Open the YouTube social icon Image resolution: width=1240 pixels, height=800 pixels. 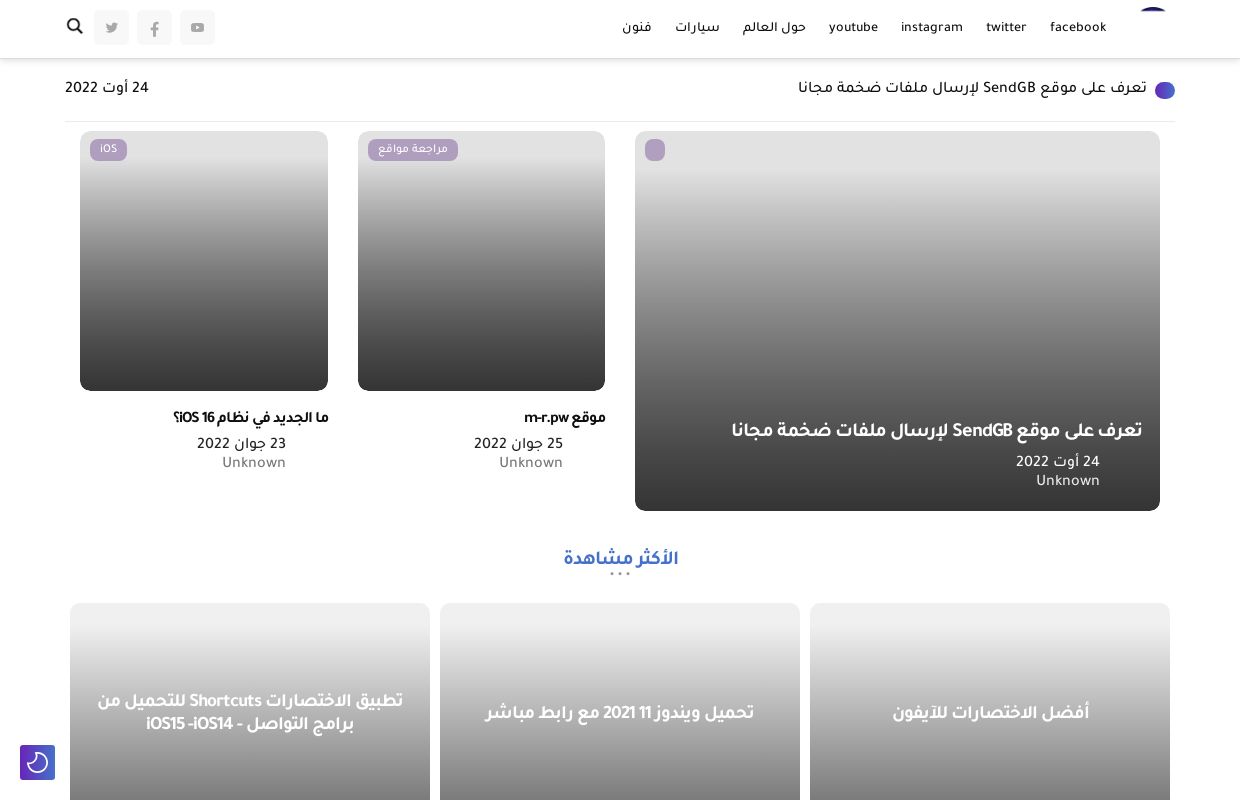pos(197,28)
